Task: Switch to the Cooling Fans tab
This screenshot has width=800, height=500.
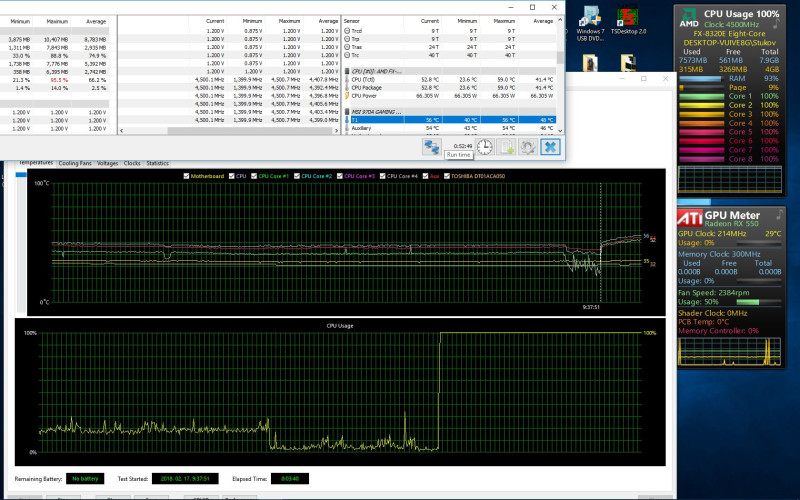Action: 75,162
